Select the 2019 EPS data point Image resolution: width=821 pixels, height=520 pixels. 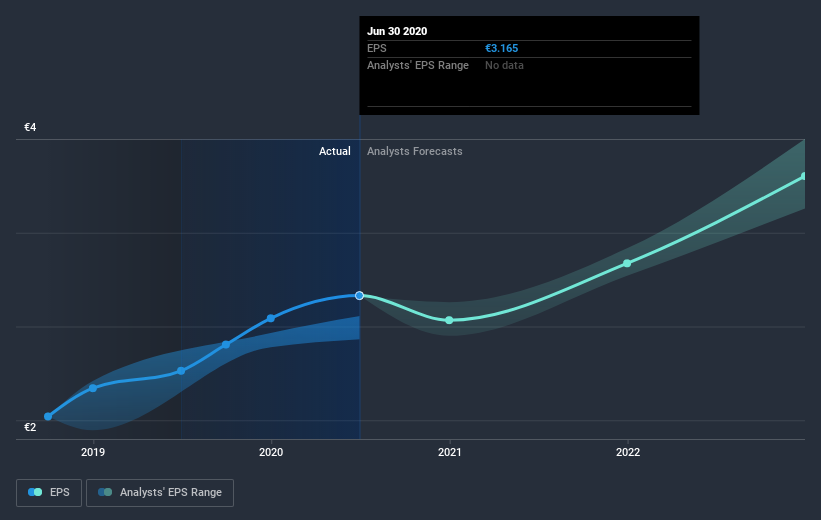(93, 388)
